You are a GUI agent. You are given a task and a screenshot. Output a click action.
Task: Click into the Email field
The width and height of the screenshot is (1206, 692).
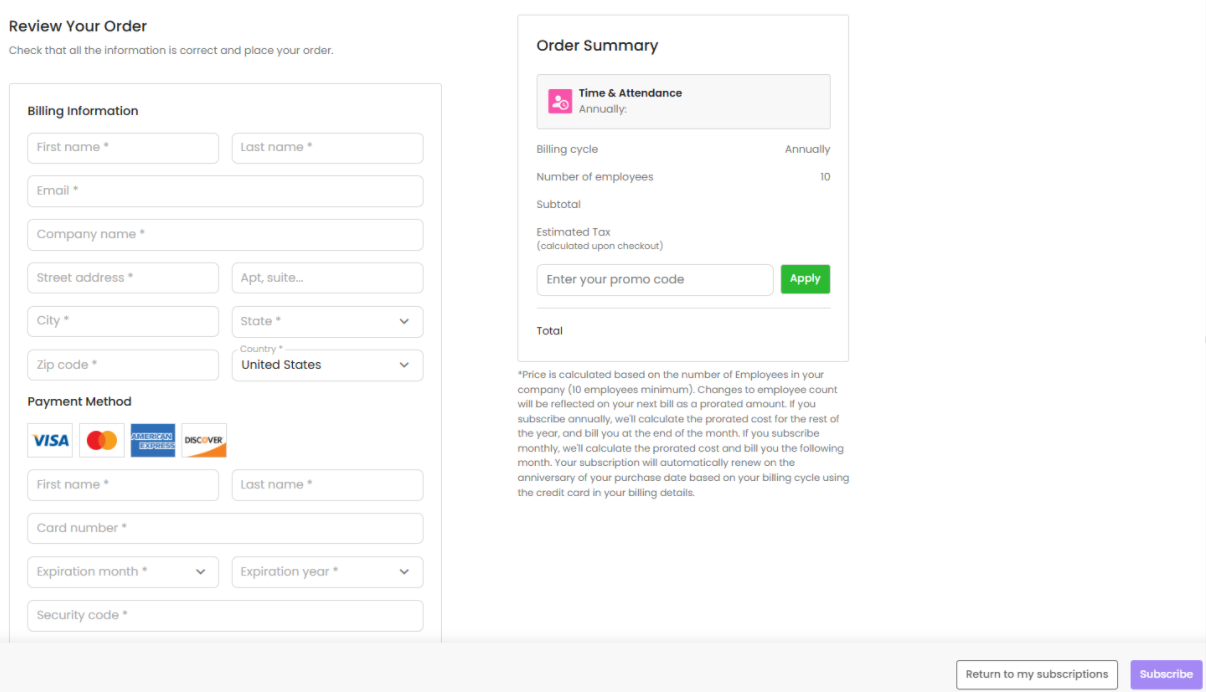pyautogui.click(x=225, y=191)
